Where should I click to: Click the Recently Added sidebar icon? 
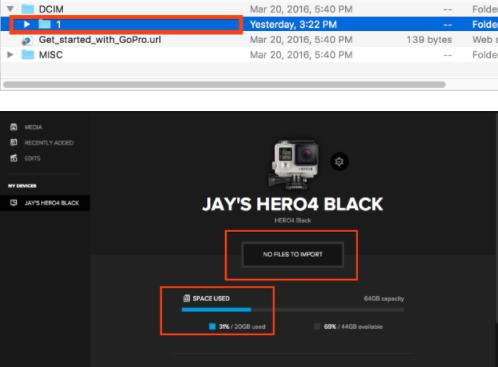coord(14,142)
